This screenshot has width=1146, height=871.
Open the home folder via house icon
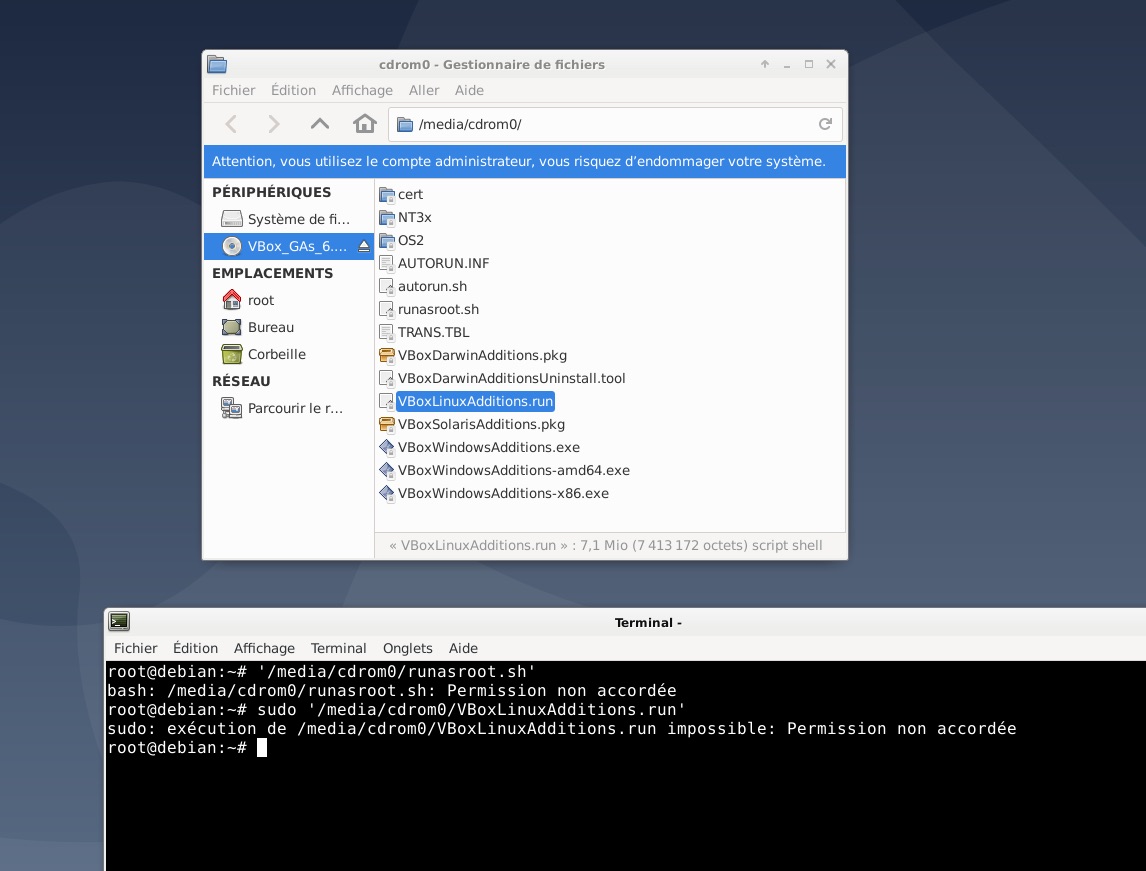365,123
